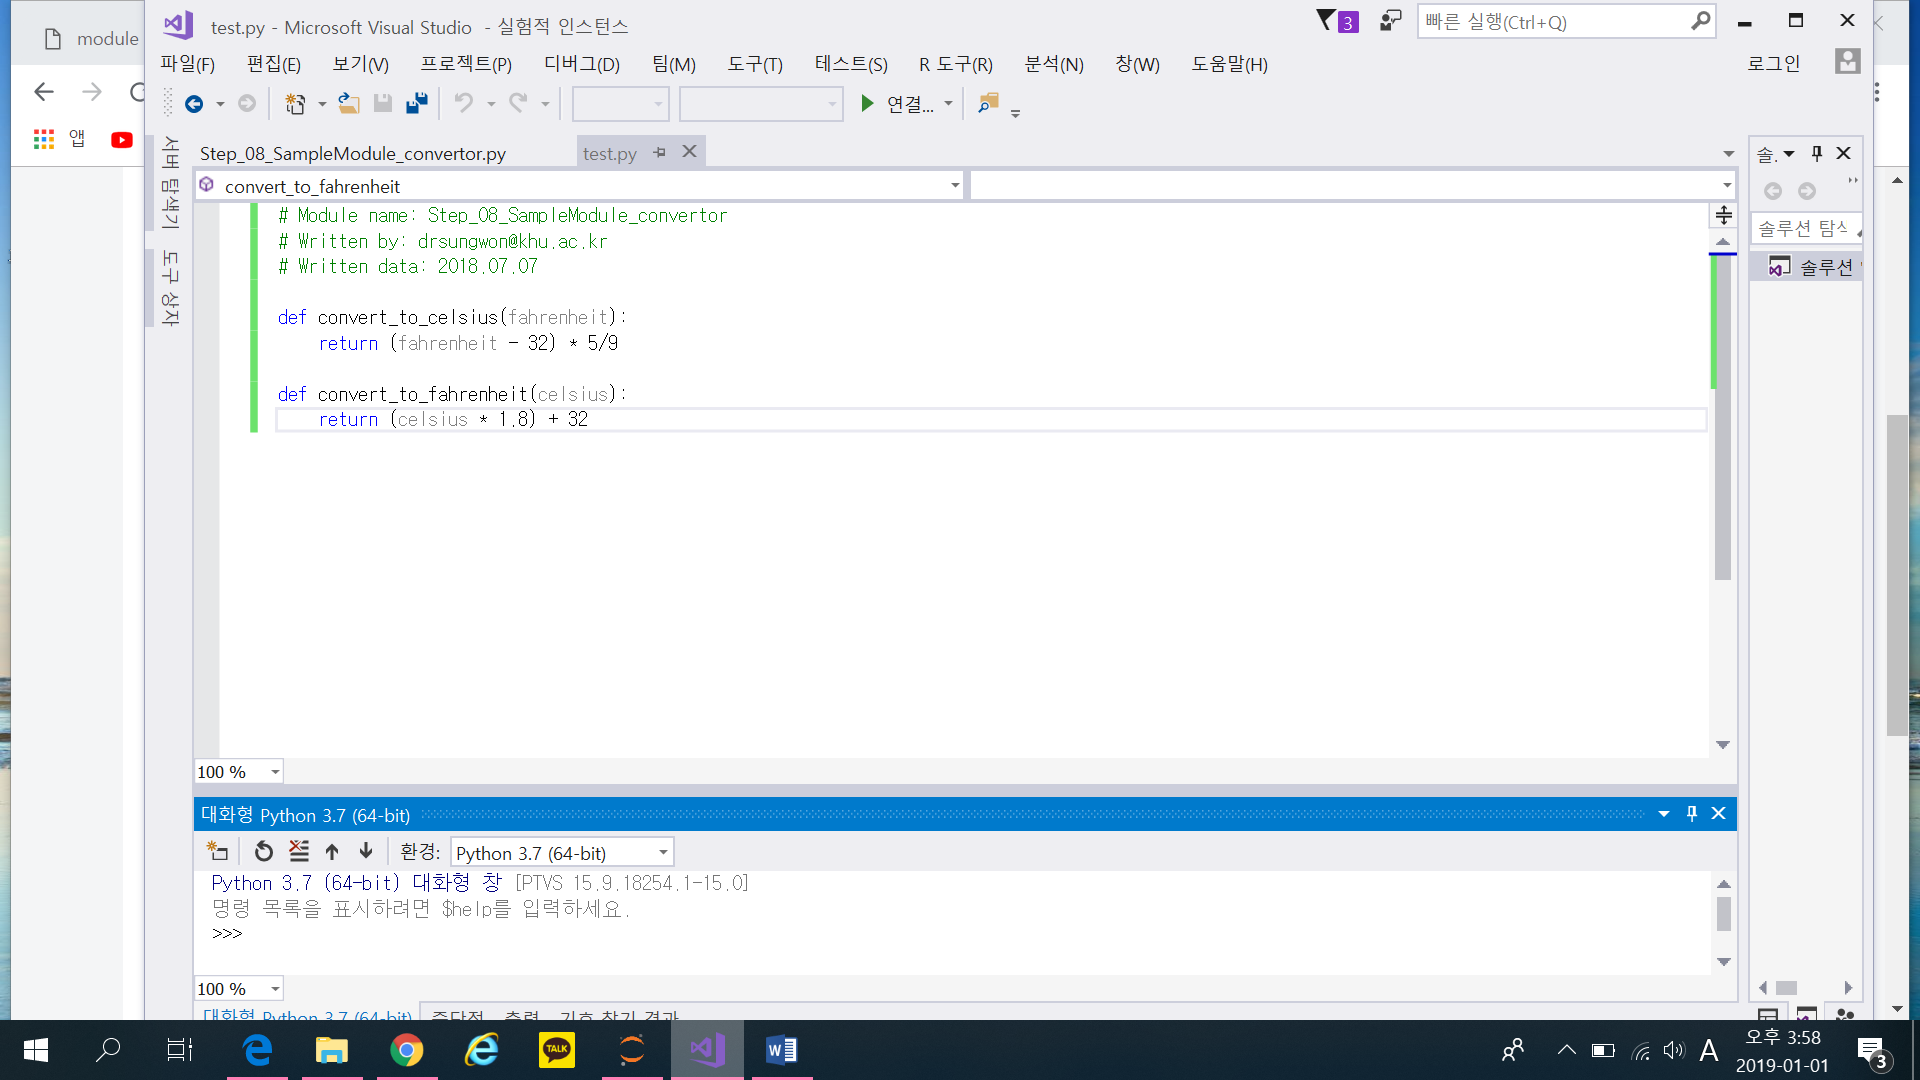Click the editor split view handle
Image resolution: width=1920 pixels, height=1080 pixels.
[1724, 215]
